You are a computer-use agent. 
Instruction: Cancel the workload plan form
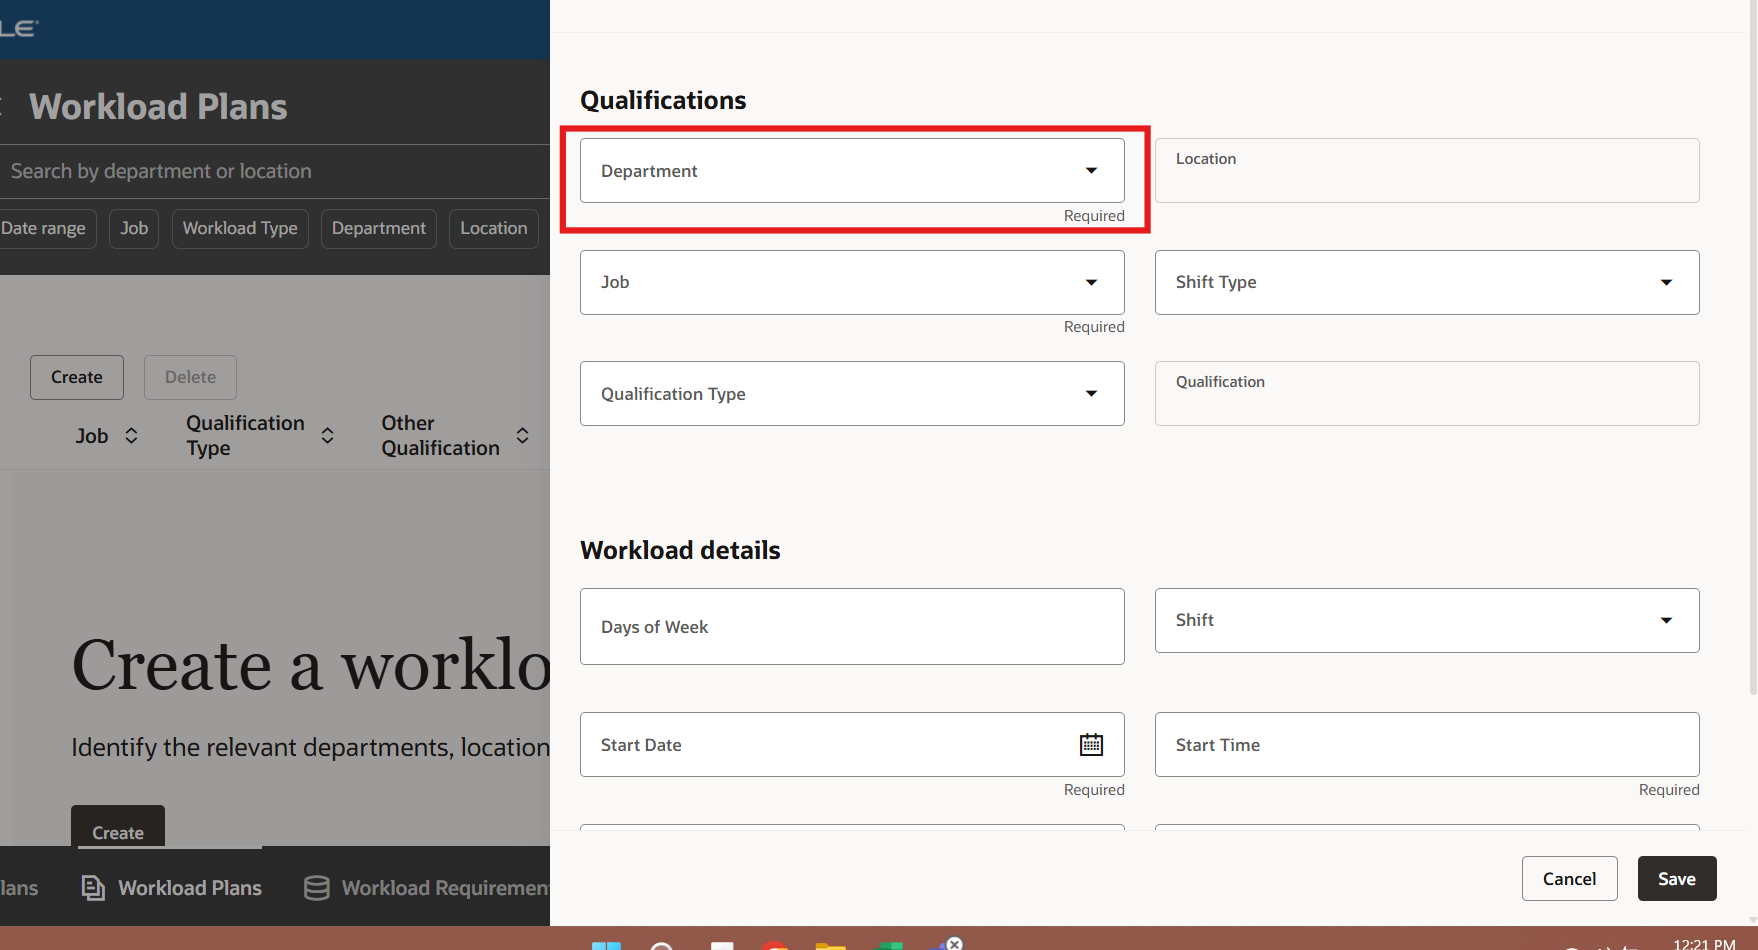click(1569, 878)
